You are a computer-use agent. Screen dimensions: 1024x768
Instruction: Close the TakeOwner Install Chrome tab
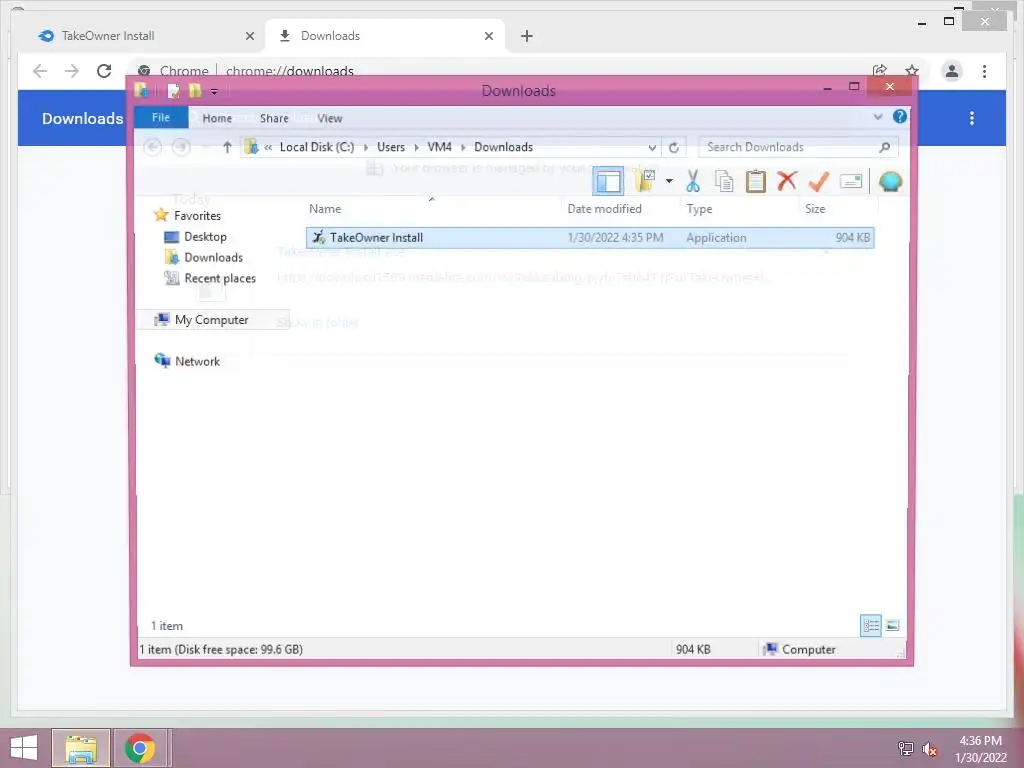click(x=249, y=36)
